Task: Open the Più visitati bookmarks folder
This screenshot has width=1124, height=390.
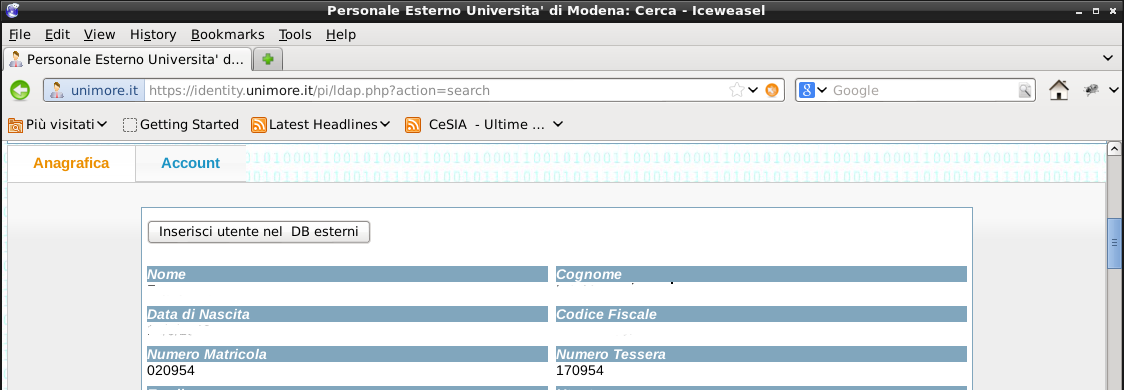Action: click(x=57, y=125)
